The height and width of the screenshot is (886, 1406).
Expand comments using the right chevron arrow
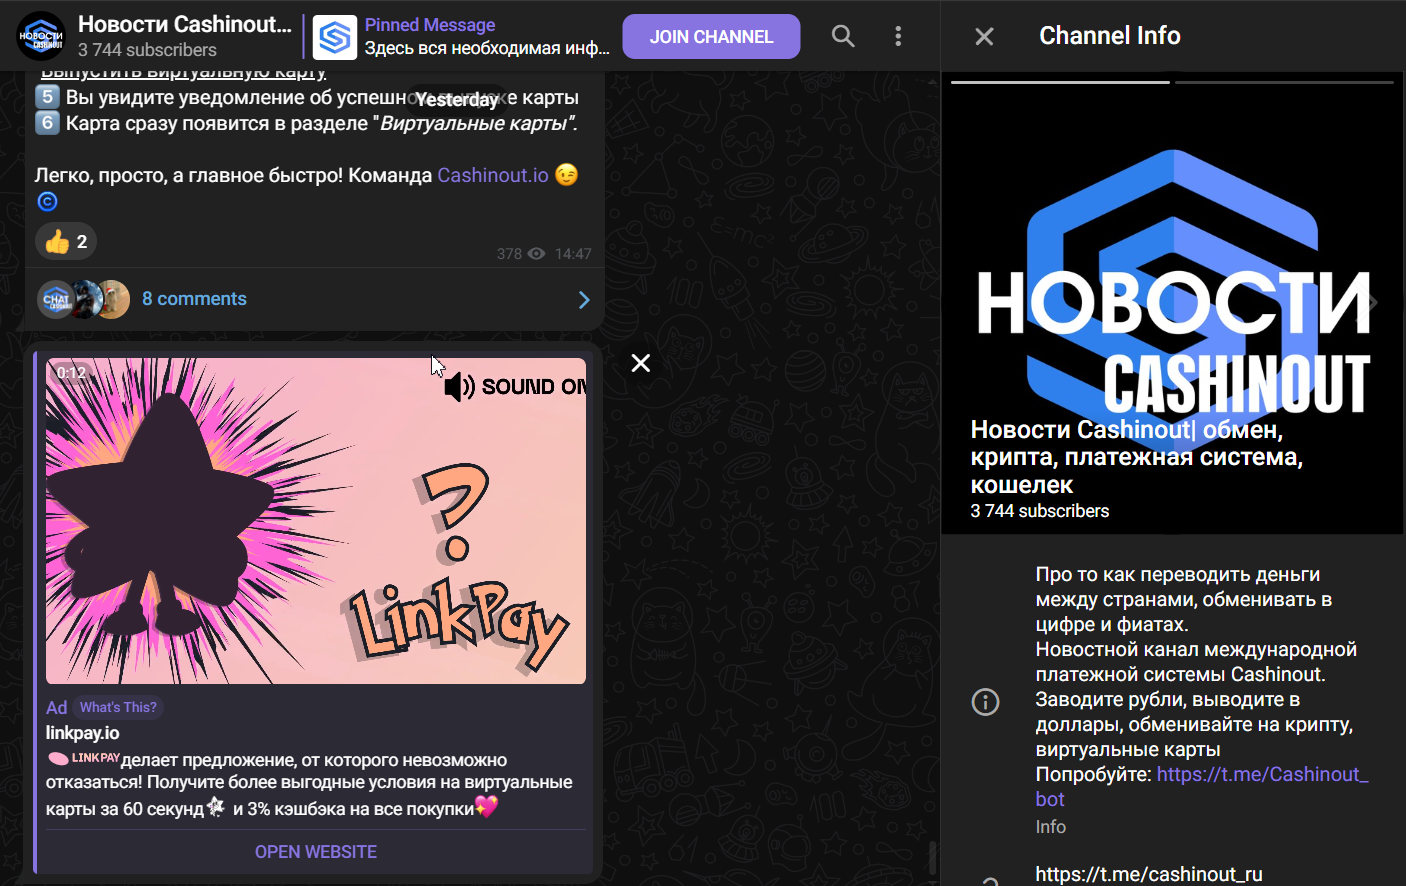click(584, 300)
